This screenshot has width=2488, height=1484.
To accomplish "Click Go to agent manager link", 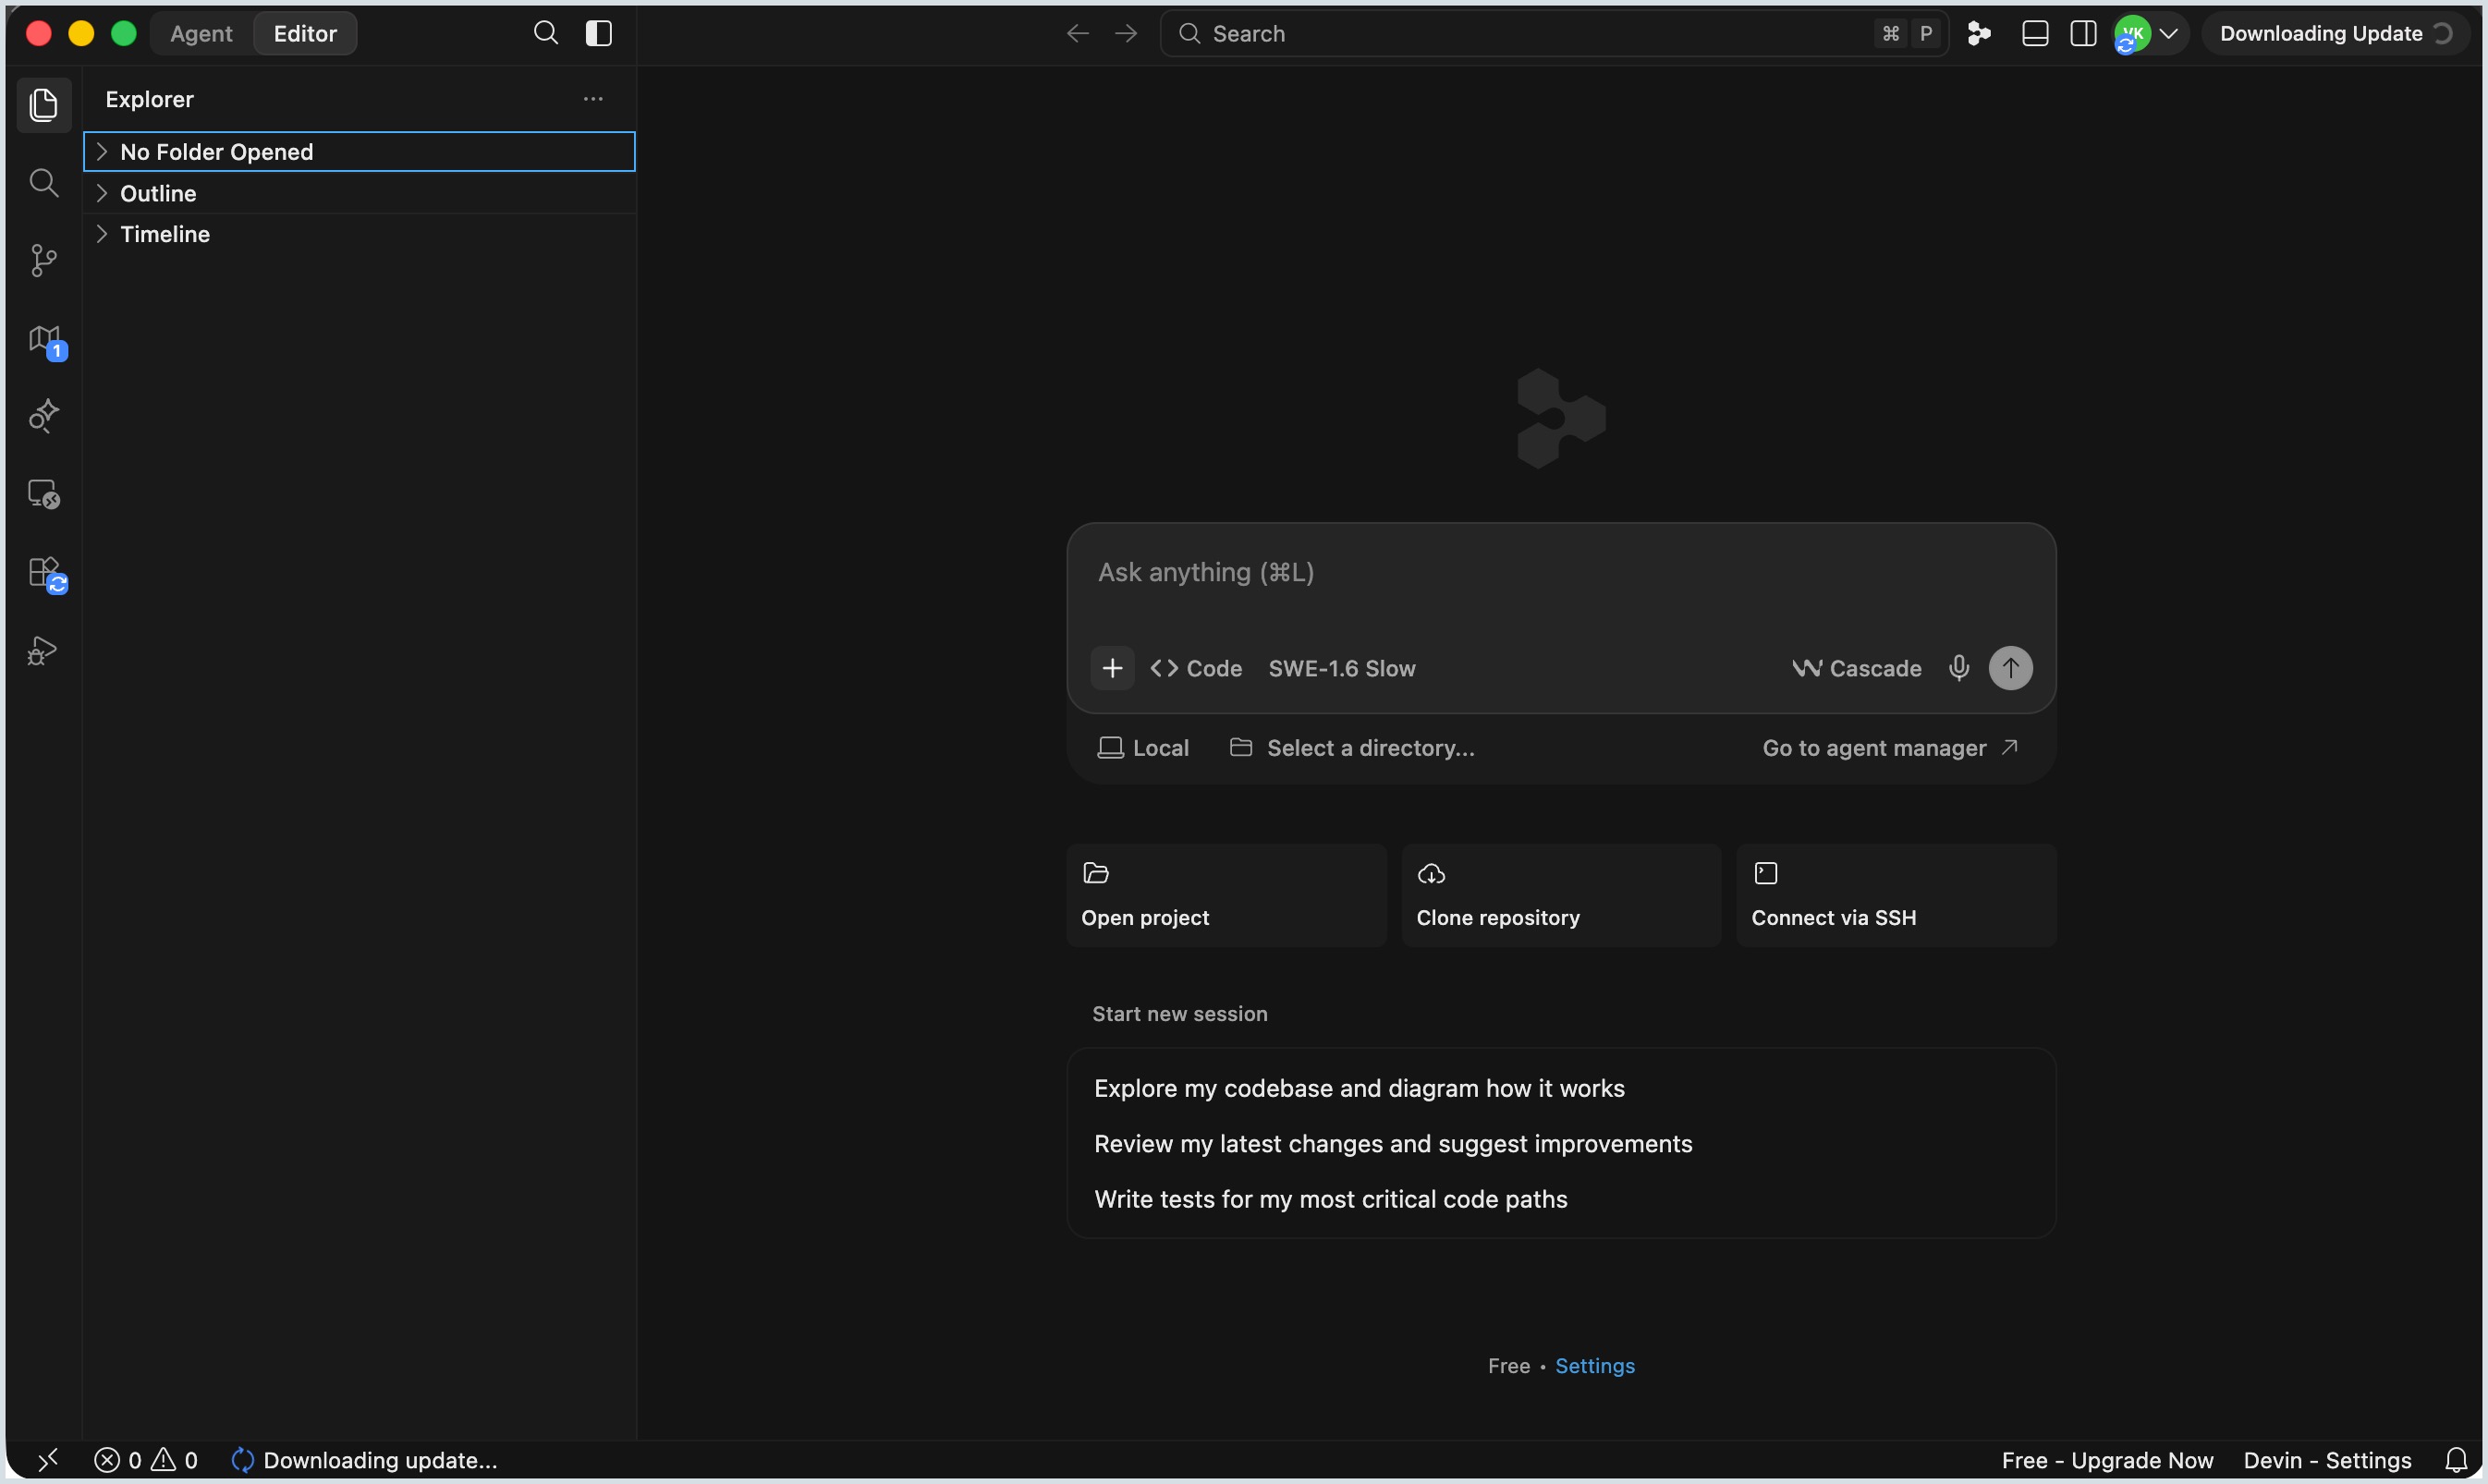I will point(1890,748).
